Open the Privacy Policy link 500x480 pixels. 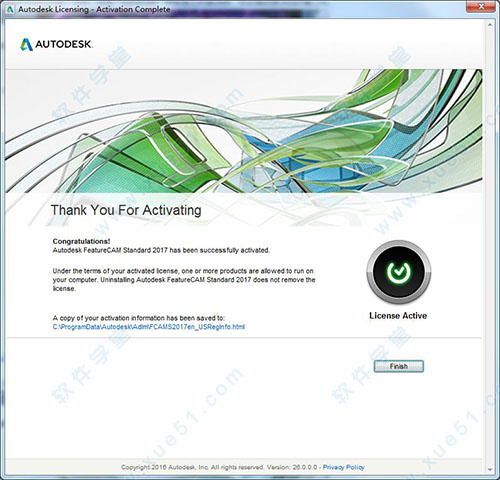pos(343,467)
